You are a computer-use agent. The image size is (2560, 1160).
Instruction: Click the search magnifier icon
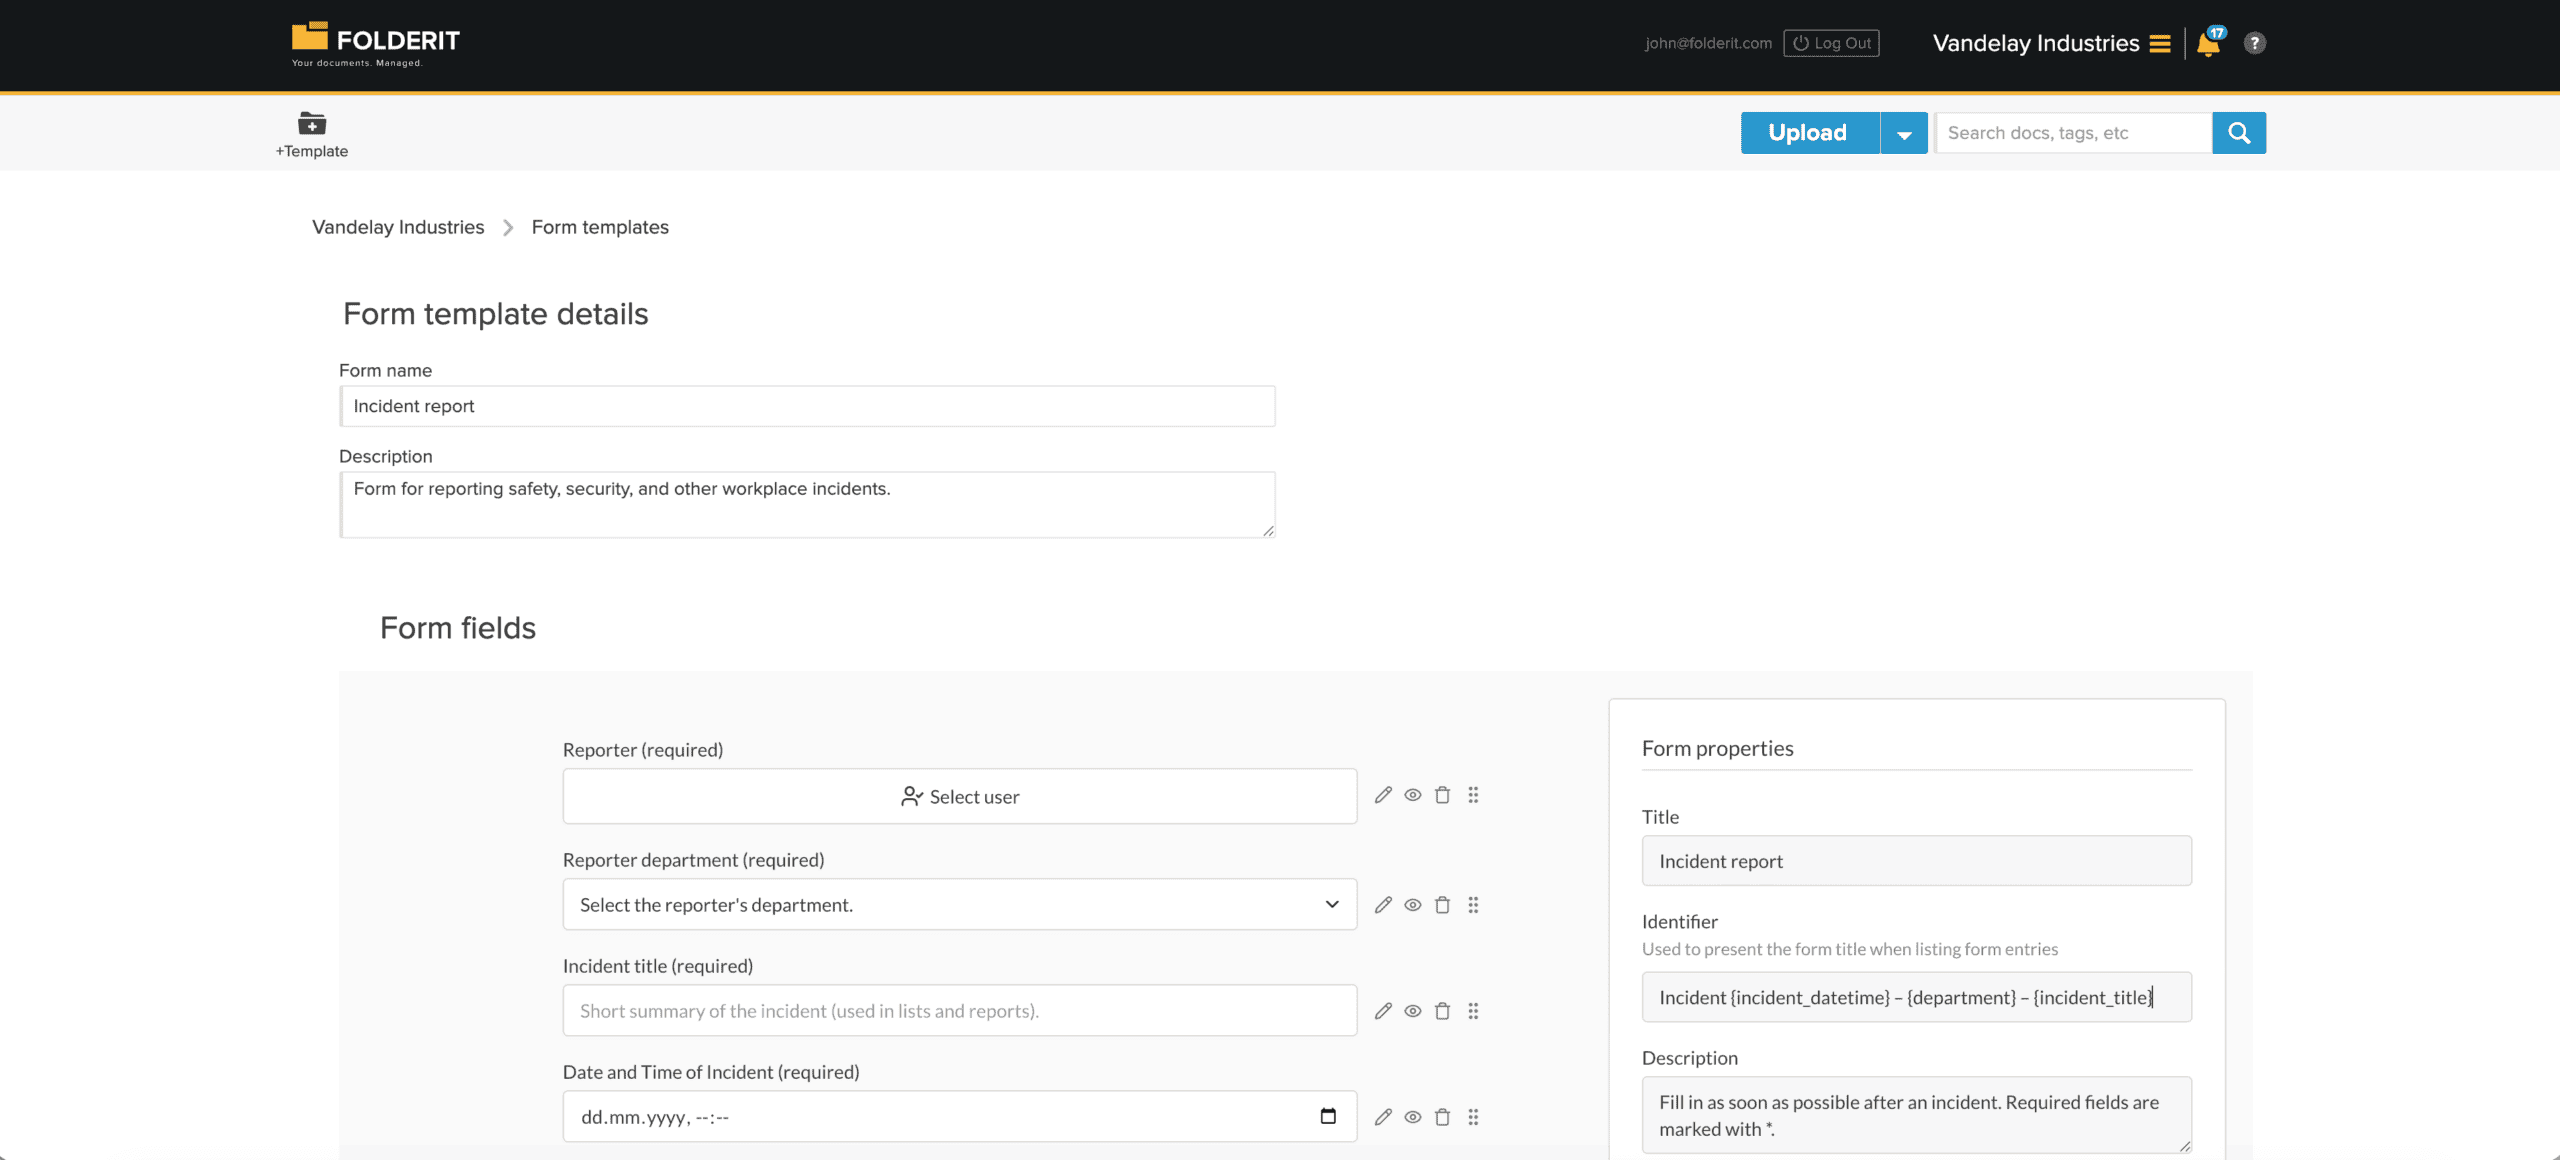(x=2239, y=132)
